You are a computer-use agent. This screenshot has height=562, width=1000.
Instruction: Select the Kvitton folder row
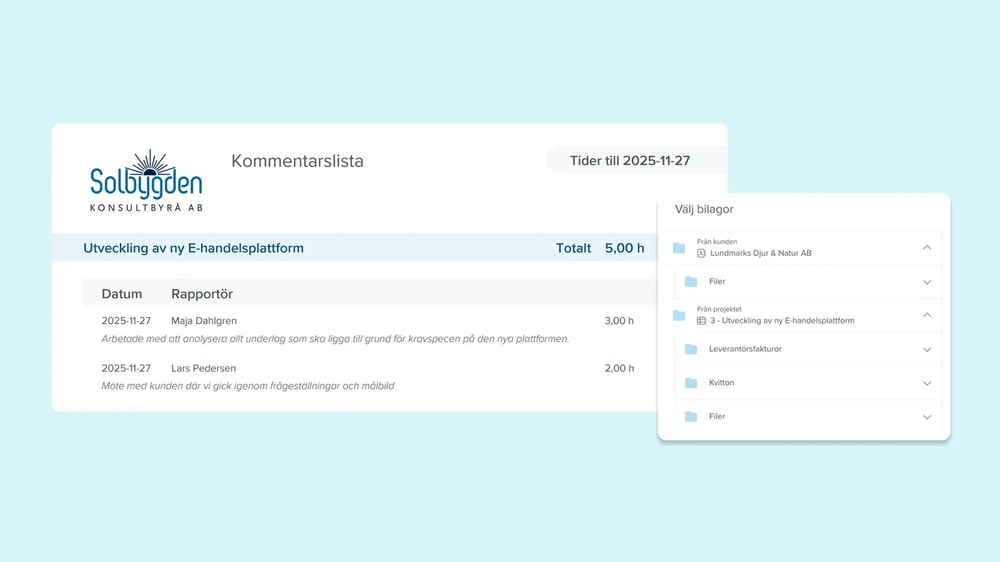[x=808, y=383]
